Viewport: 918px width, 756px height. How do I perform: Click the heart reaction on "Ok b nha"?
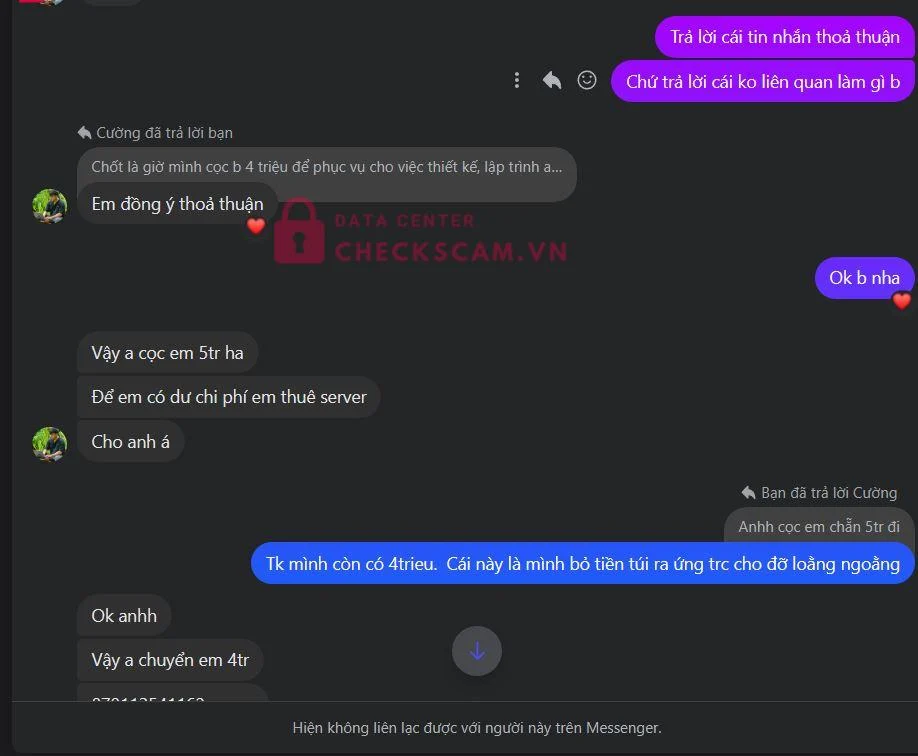tap(902, 301)
